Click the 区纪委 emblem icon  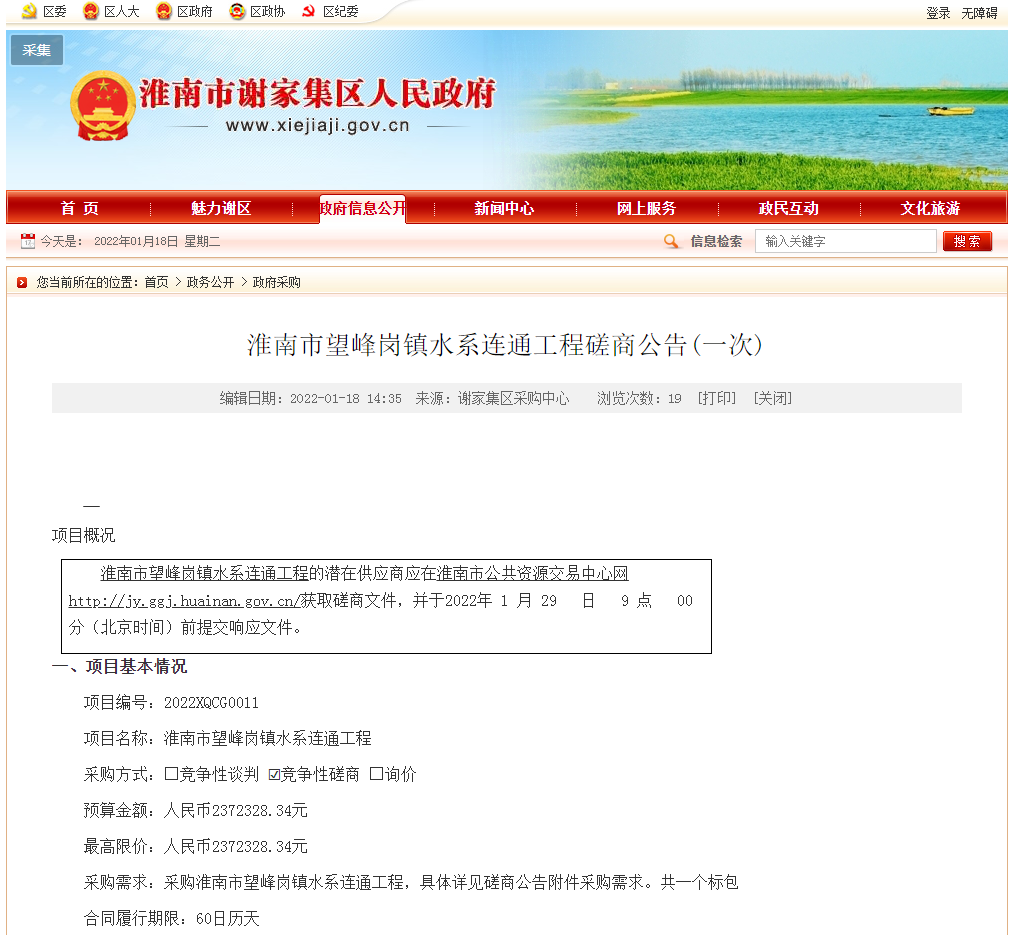tap(309, 13)
